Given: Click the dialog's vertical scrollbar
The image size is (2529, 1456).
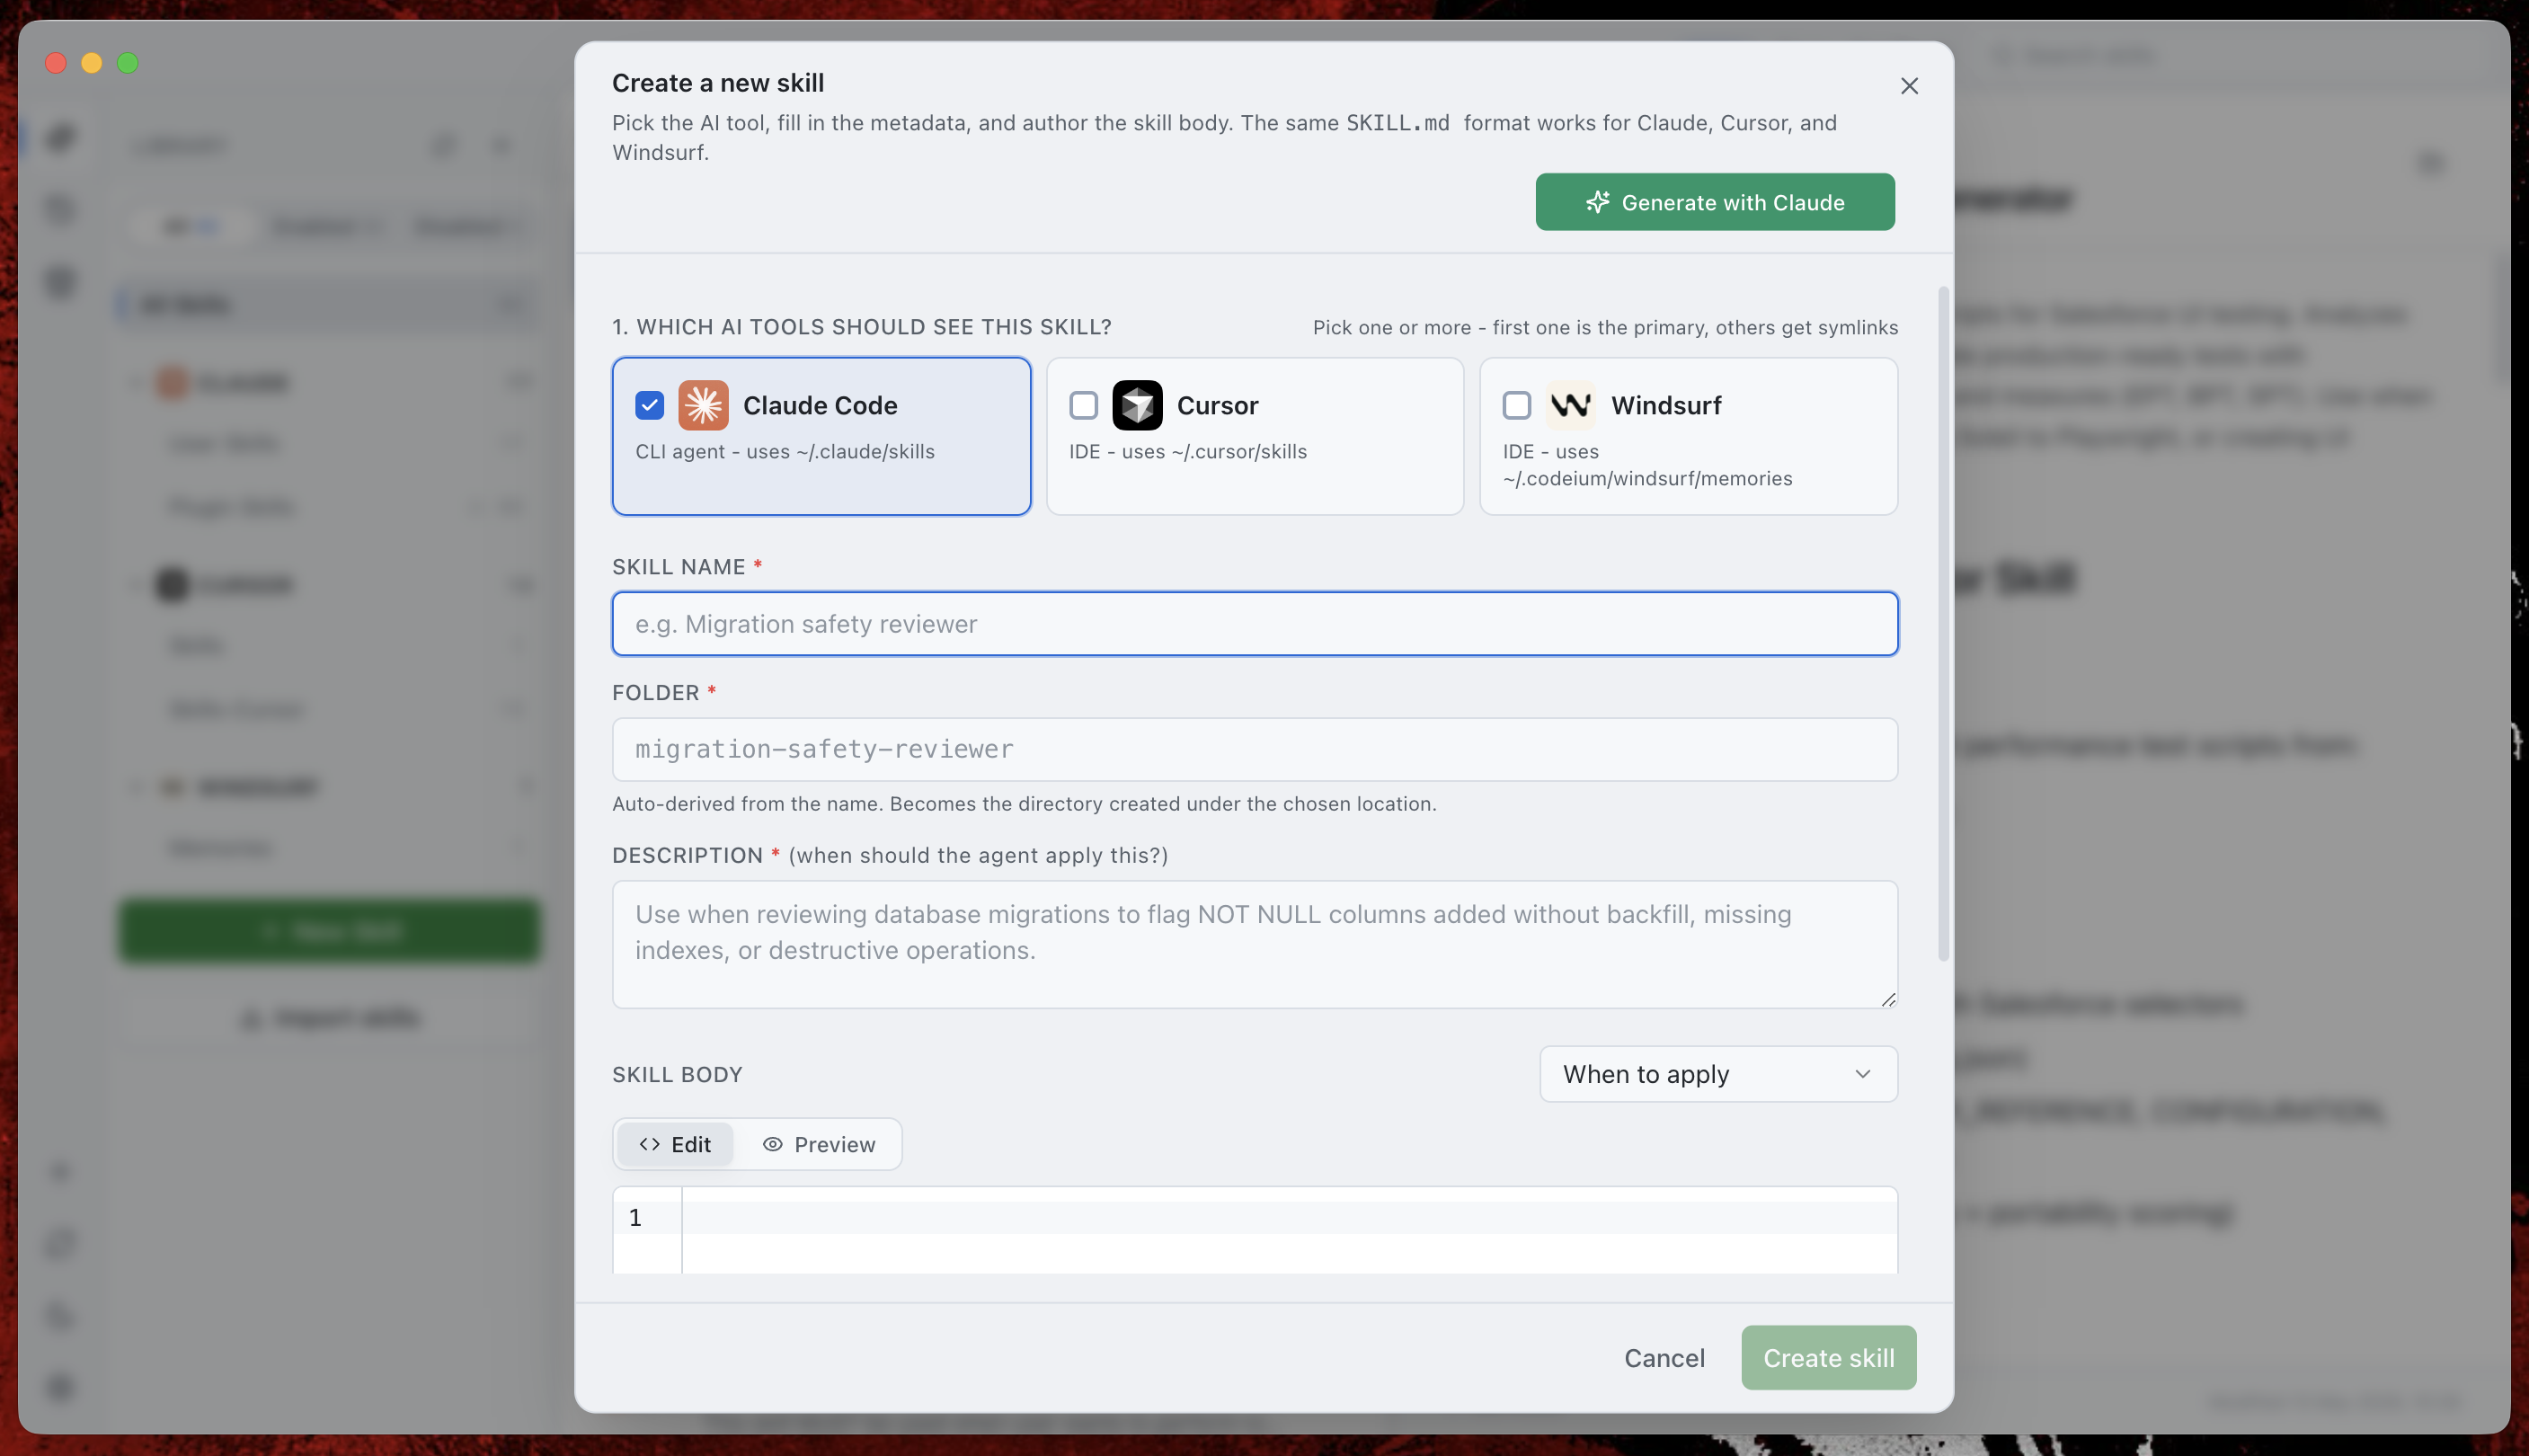Looking at the screenshot, I should point(1943,625).
